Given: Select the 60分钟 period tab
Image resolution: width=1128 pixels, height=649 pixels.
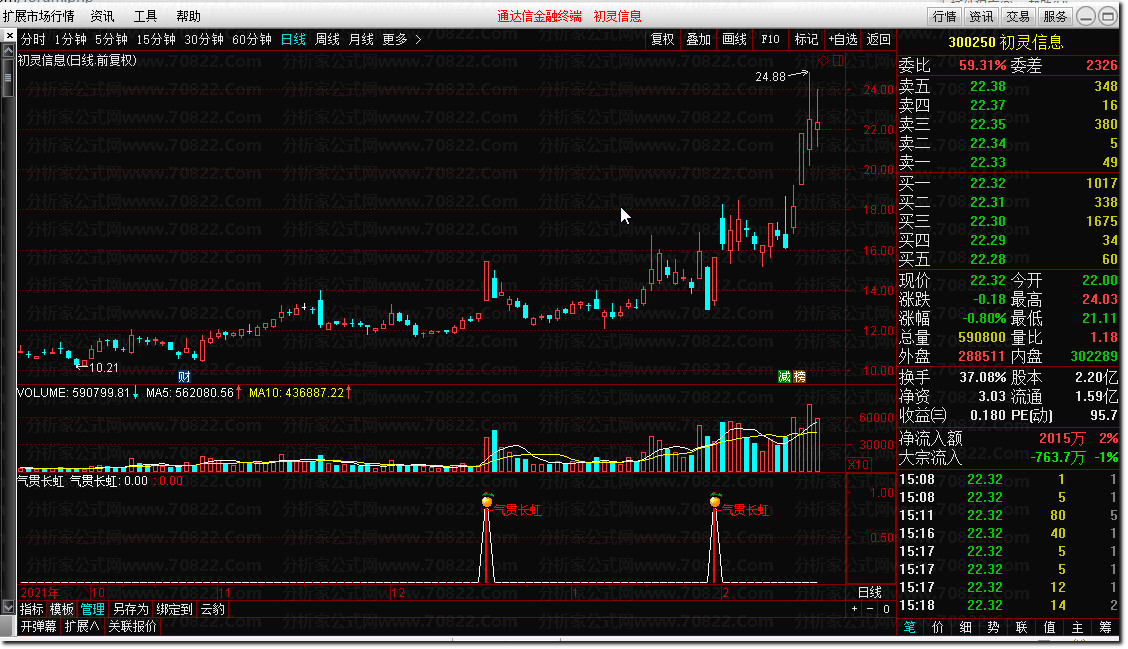Looking at the screenshot, I should [252, 40].
